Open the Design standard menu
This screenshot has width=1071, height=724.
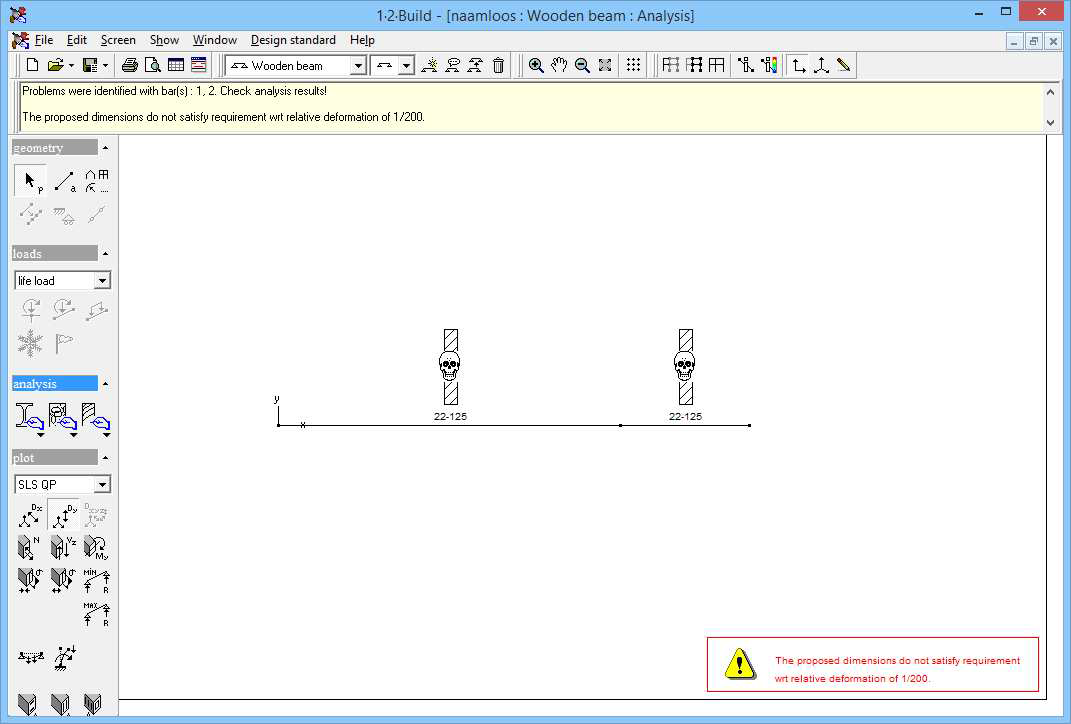pos(293,40)
